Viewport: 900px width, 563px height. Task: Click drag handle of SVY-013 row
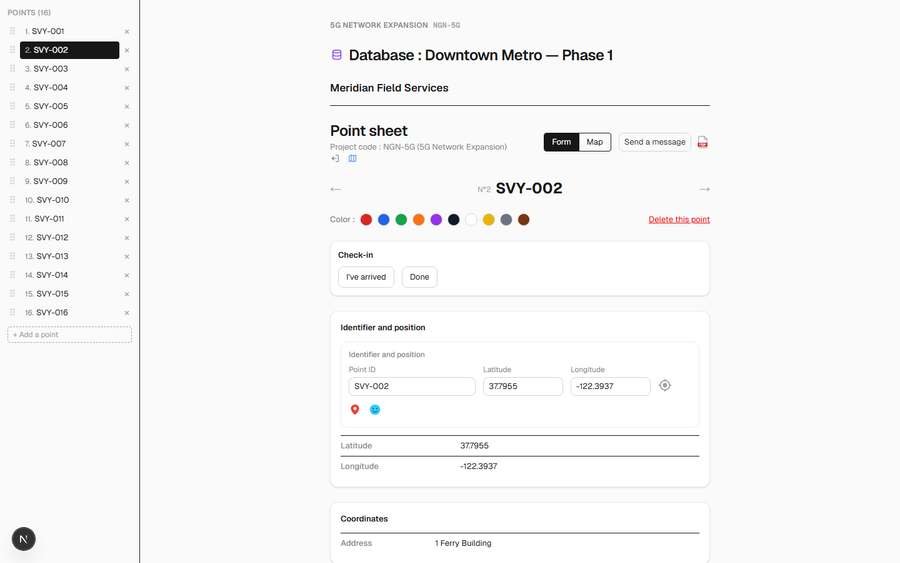pos(13,256)
